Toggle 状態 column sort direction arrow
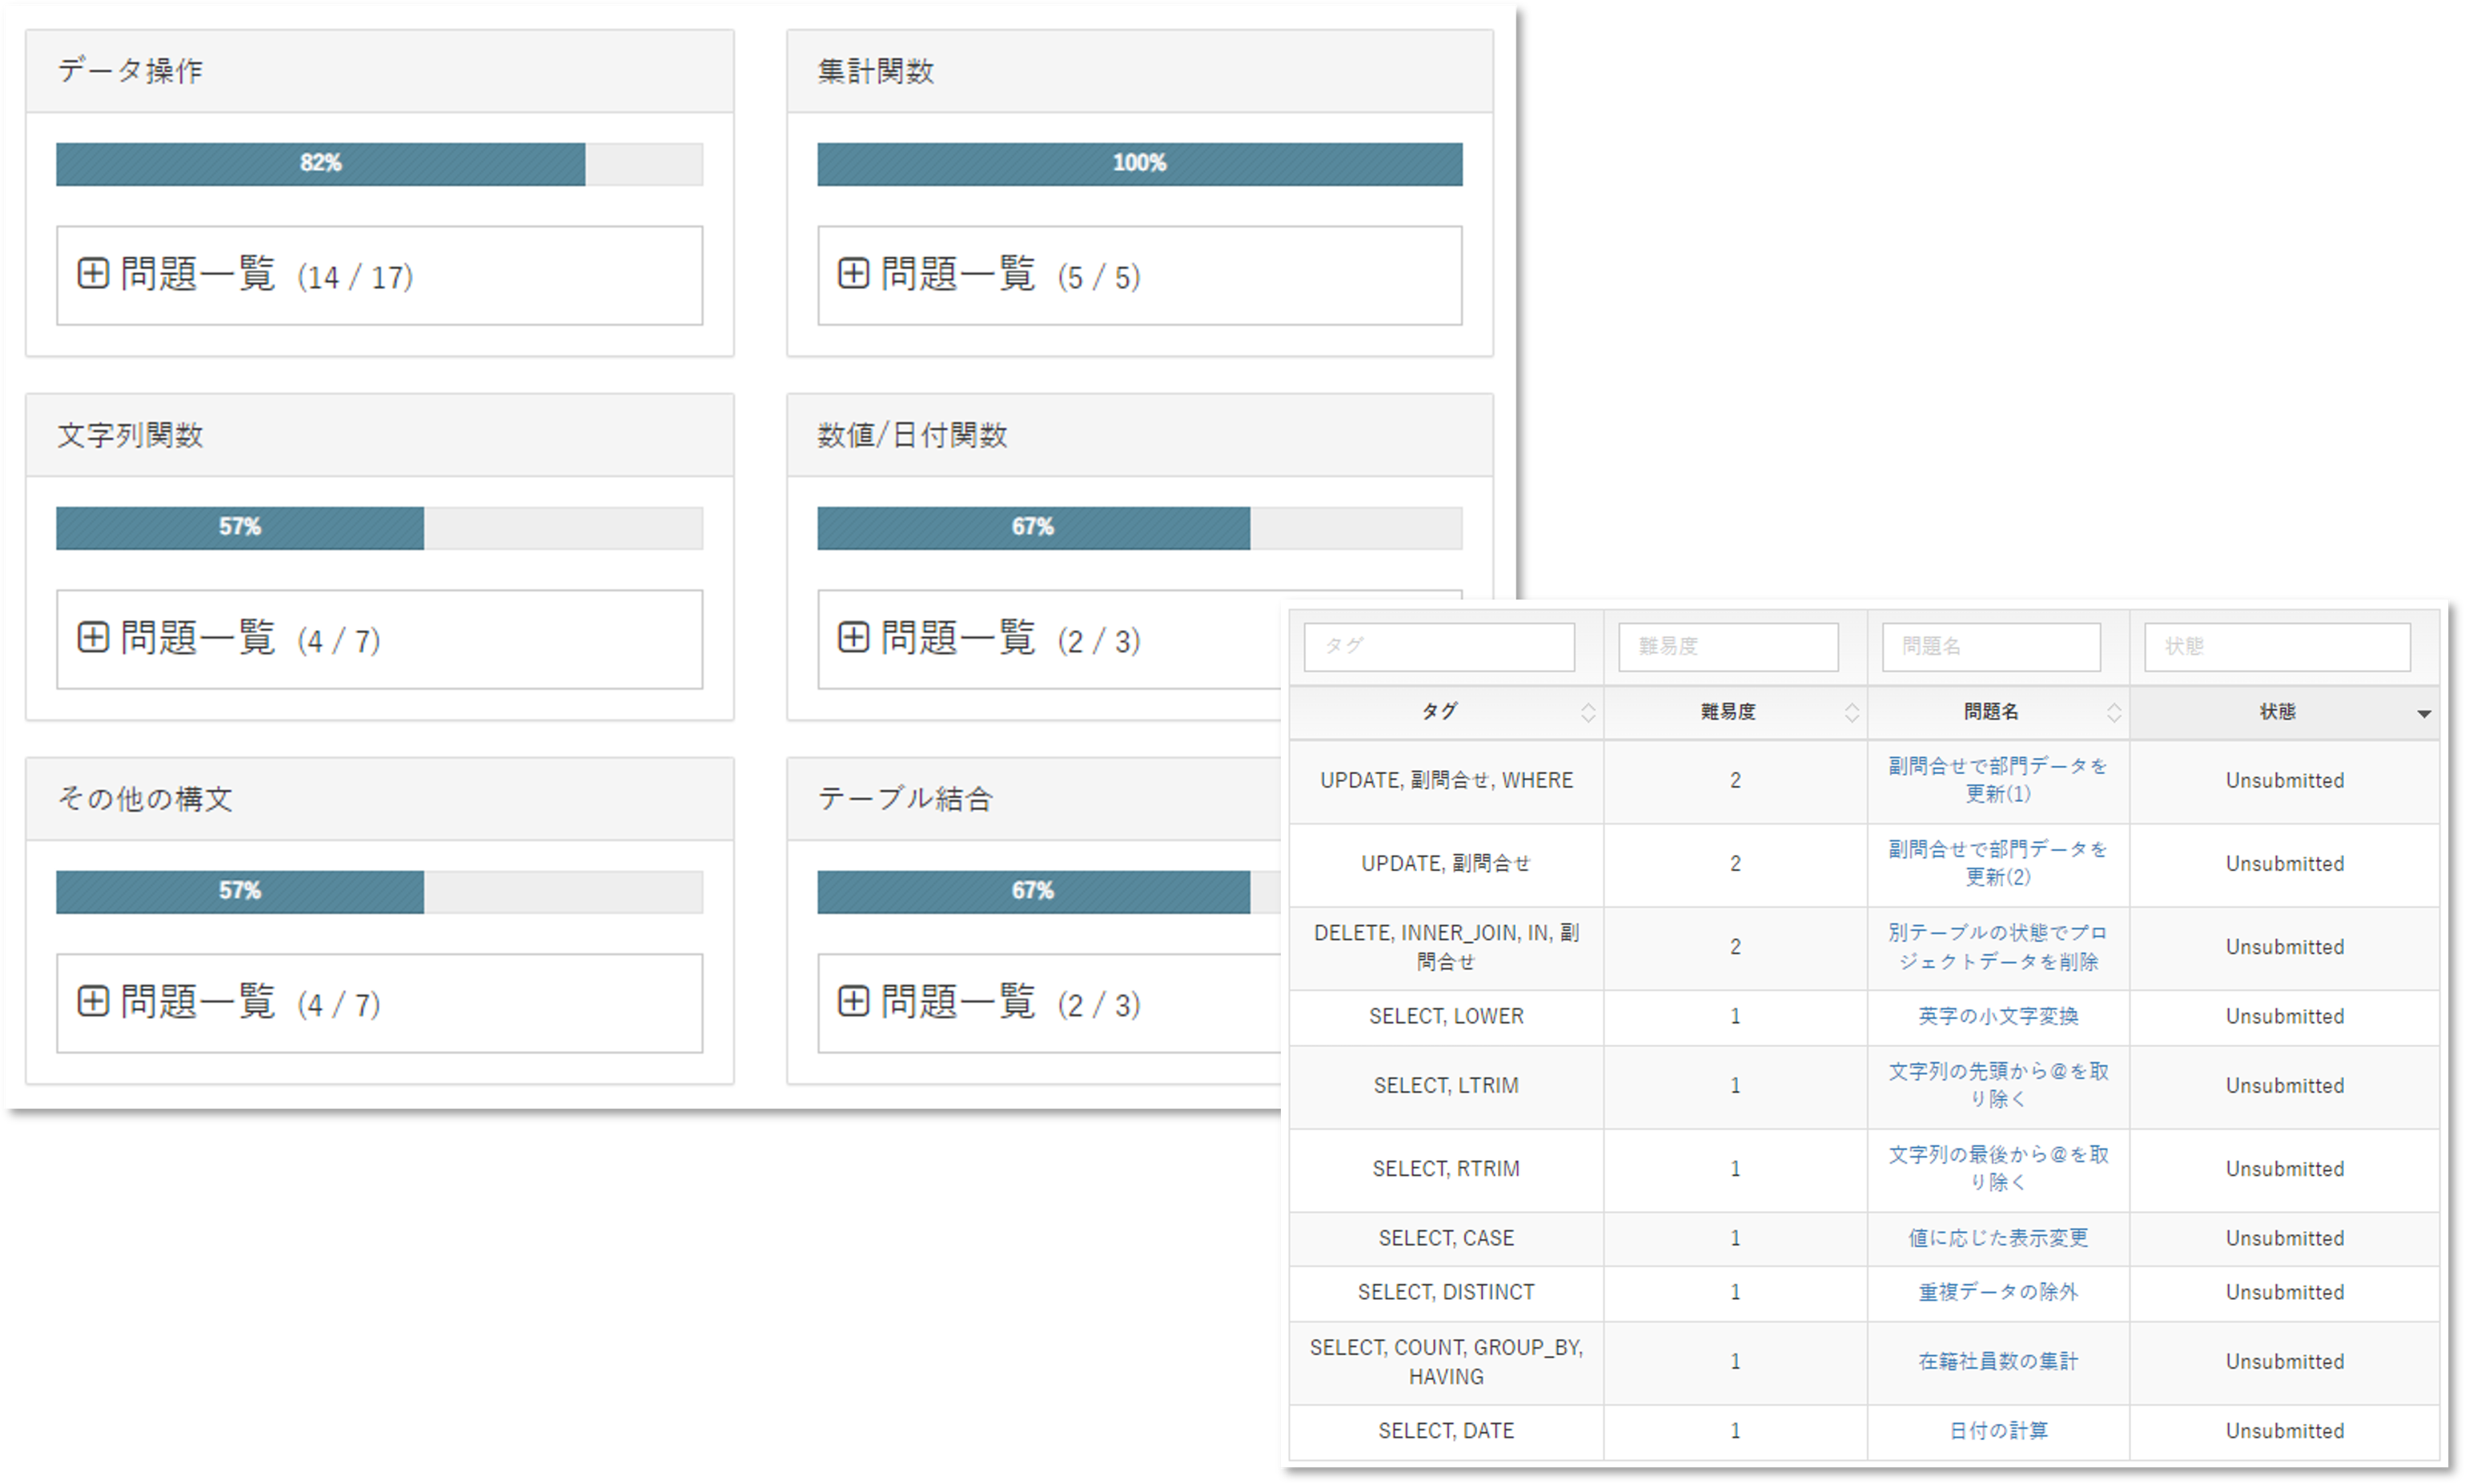The image size is (2465, 1484). [x=2424, y=713]
